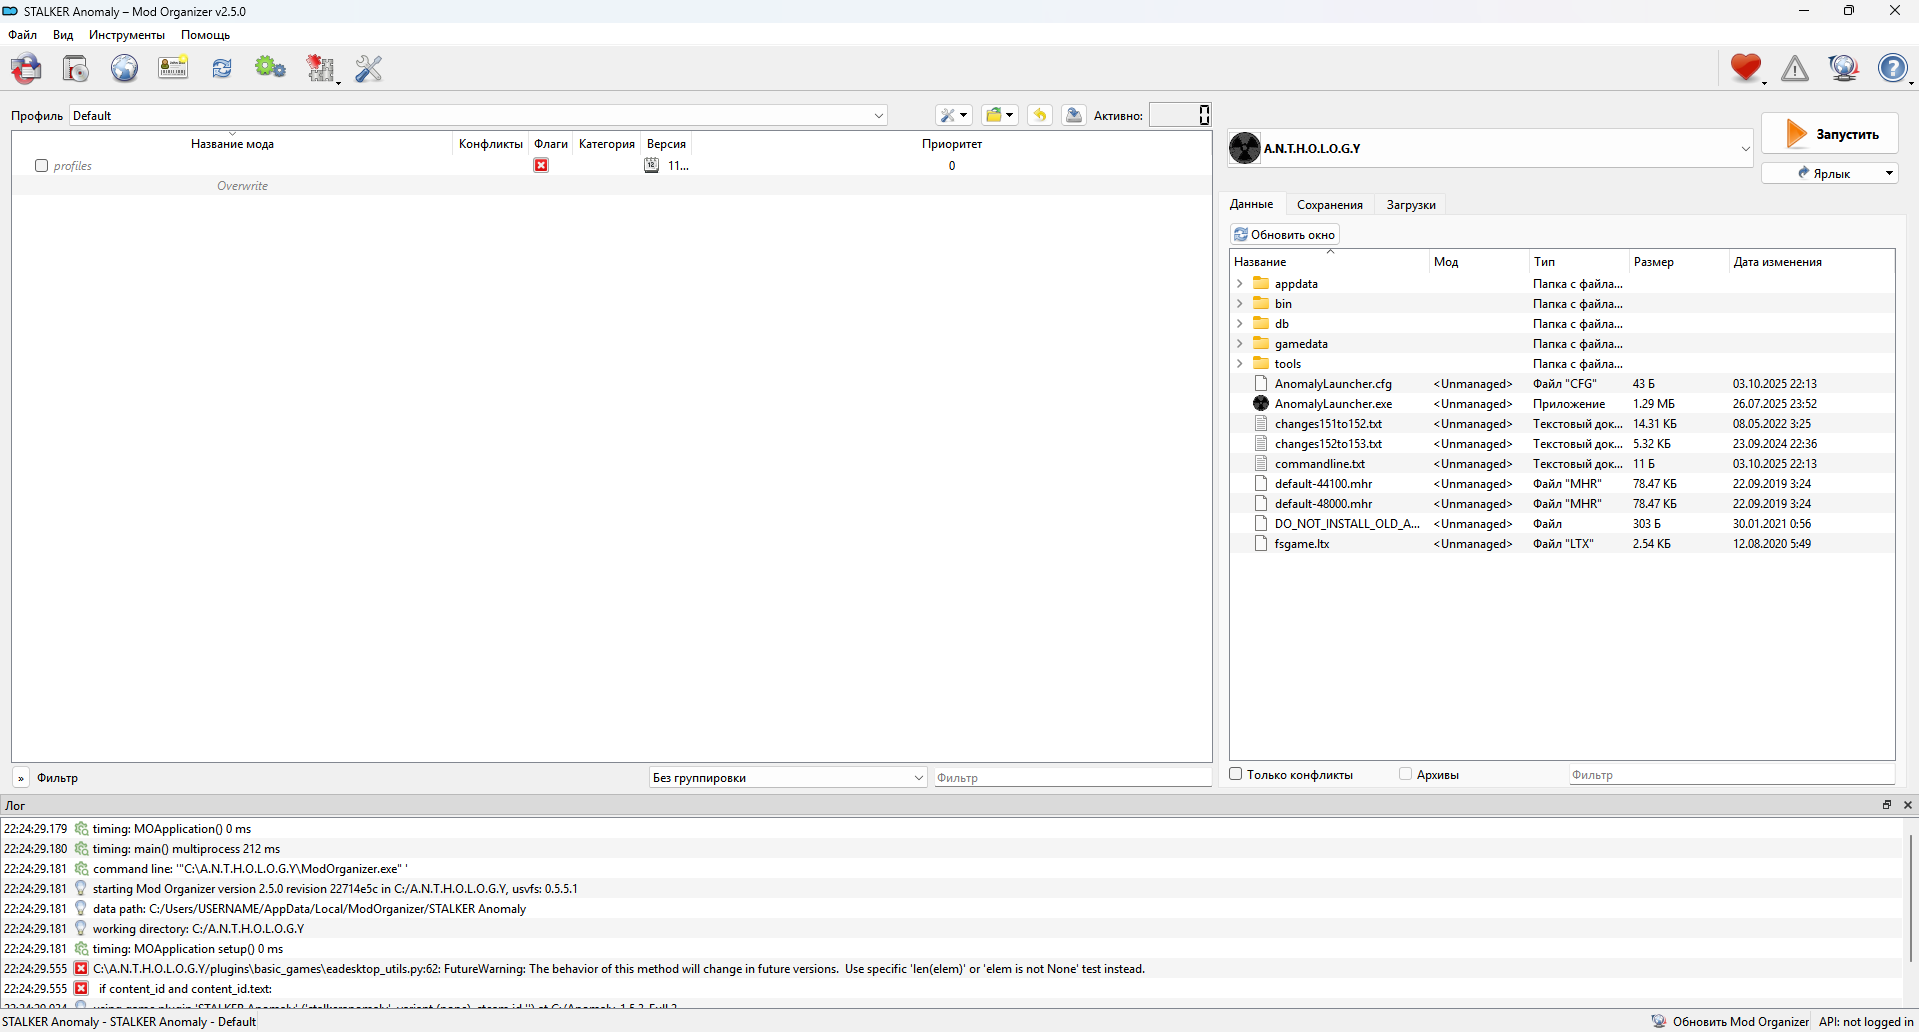Image resolution: width=1919 pixels, height=1032 pixels.
Task: Click the mod list filter input field
Action: (x=1072, y=778)
